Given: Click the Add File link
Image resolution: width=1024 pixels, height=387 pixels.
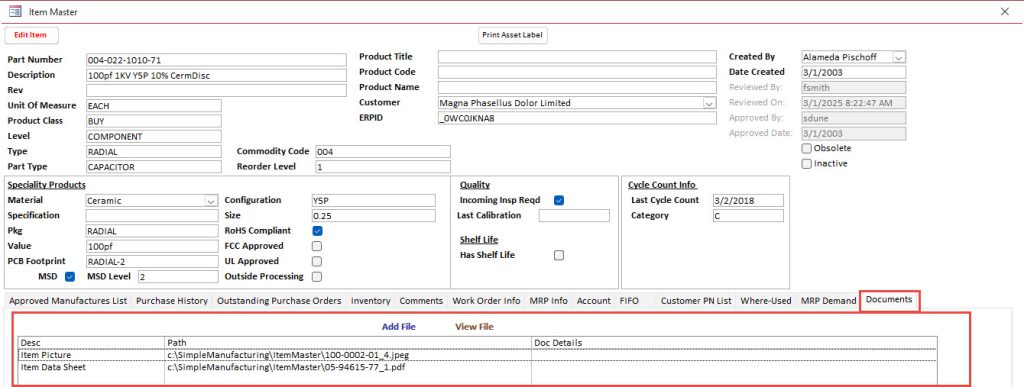Looking at the screenshot, I should click(398, 326).
